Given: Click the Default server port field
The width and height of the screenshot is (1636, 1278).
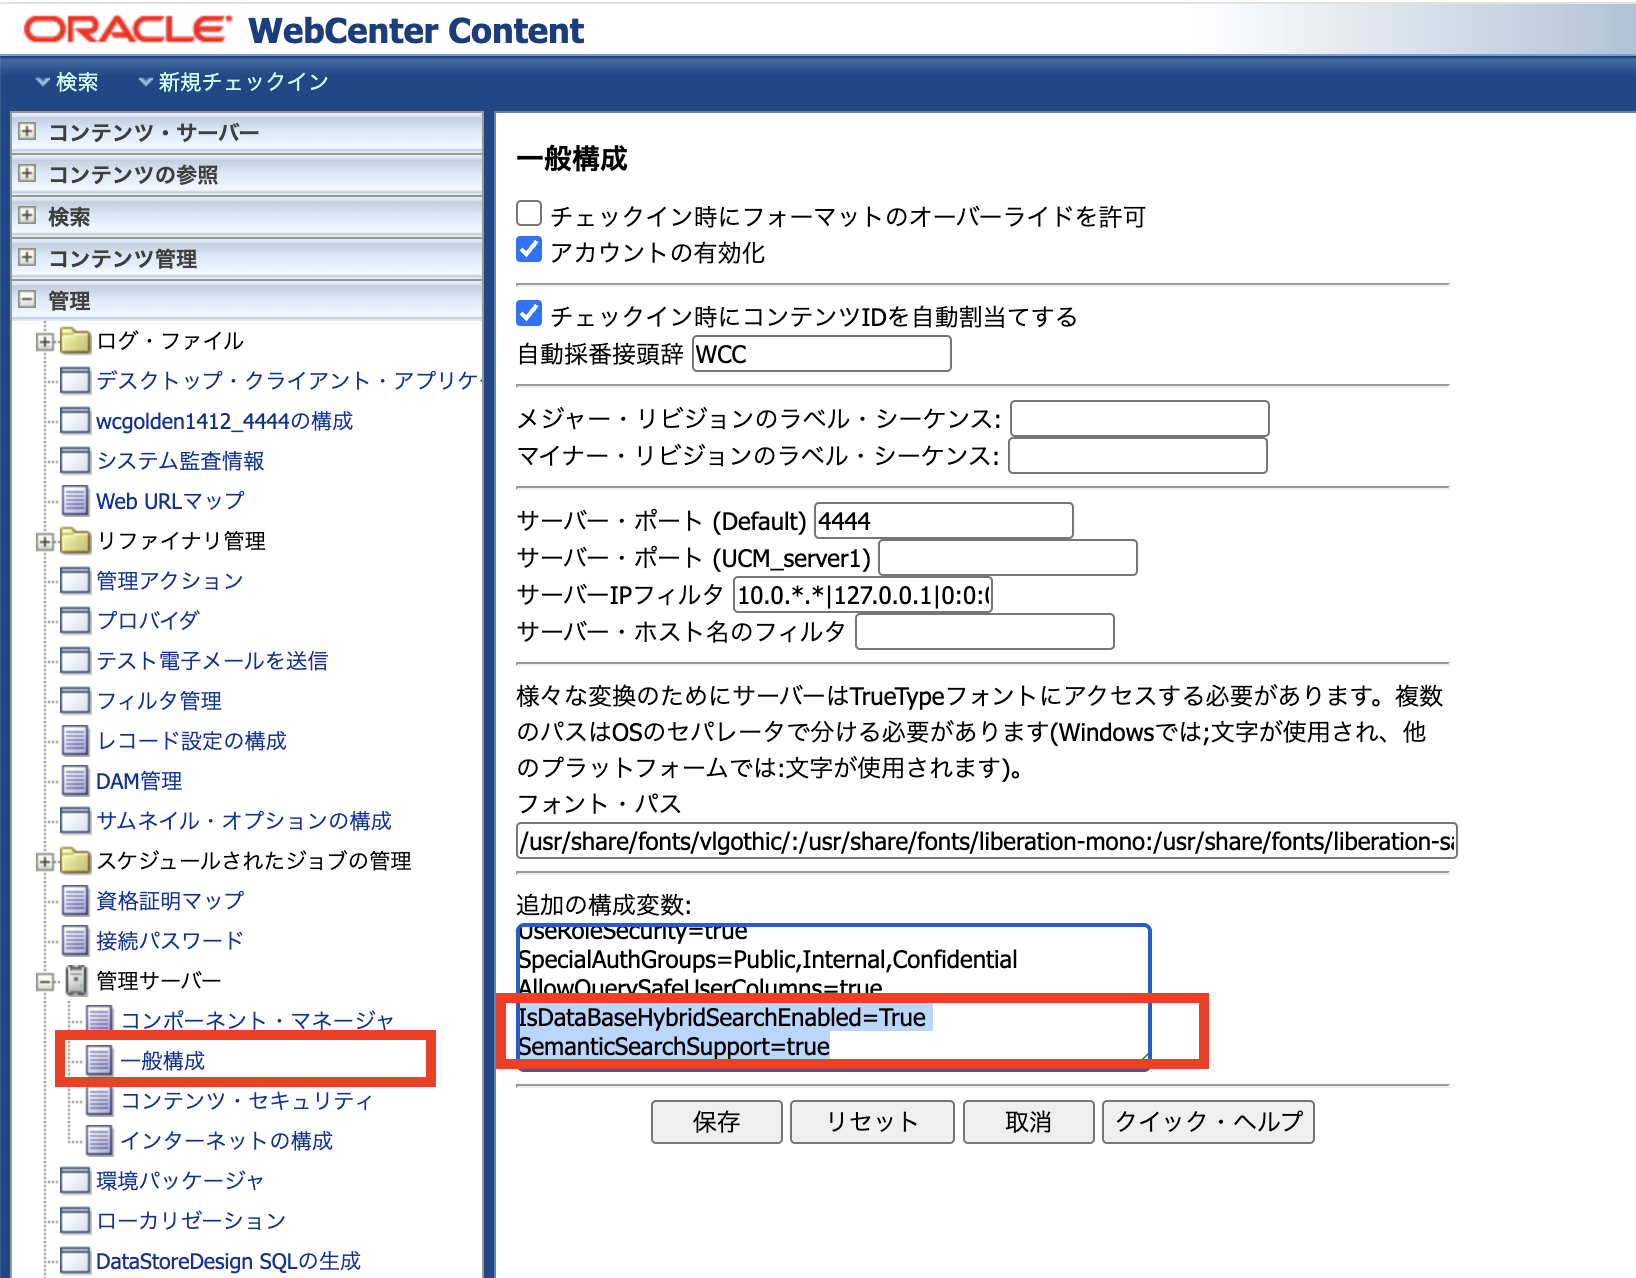Looking at the screenshot, I should (x=944, y=521).
